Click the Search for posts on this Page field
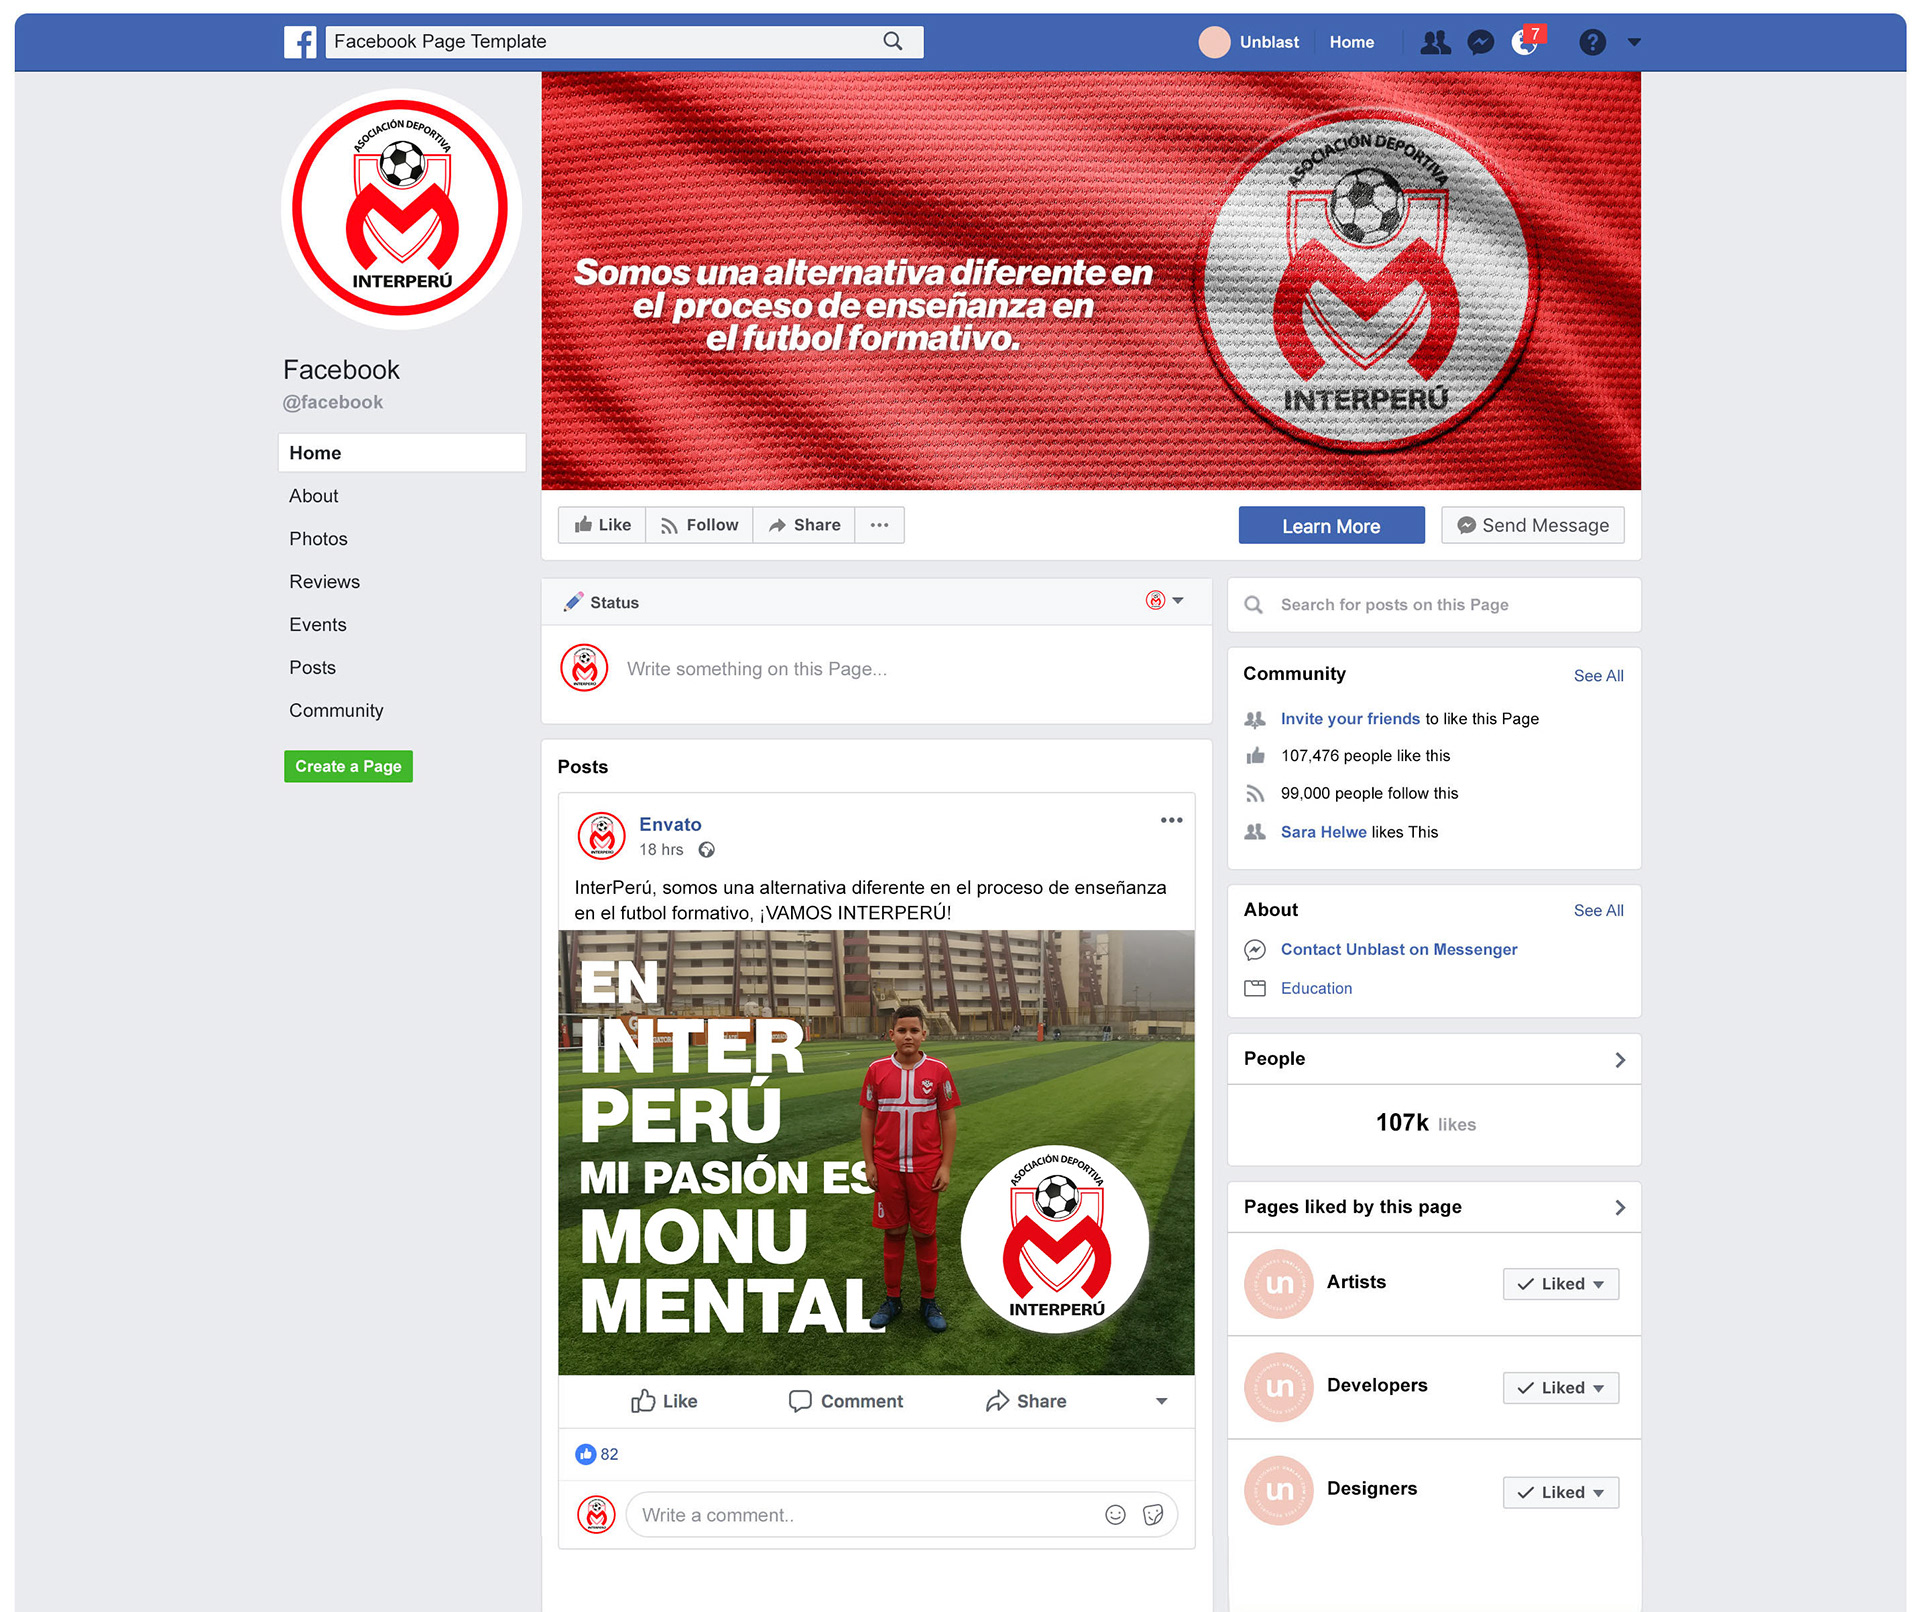This screenshot has height=1612, width=1920. tap(1434, 604)
